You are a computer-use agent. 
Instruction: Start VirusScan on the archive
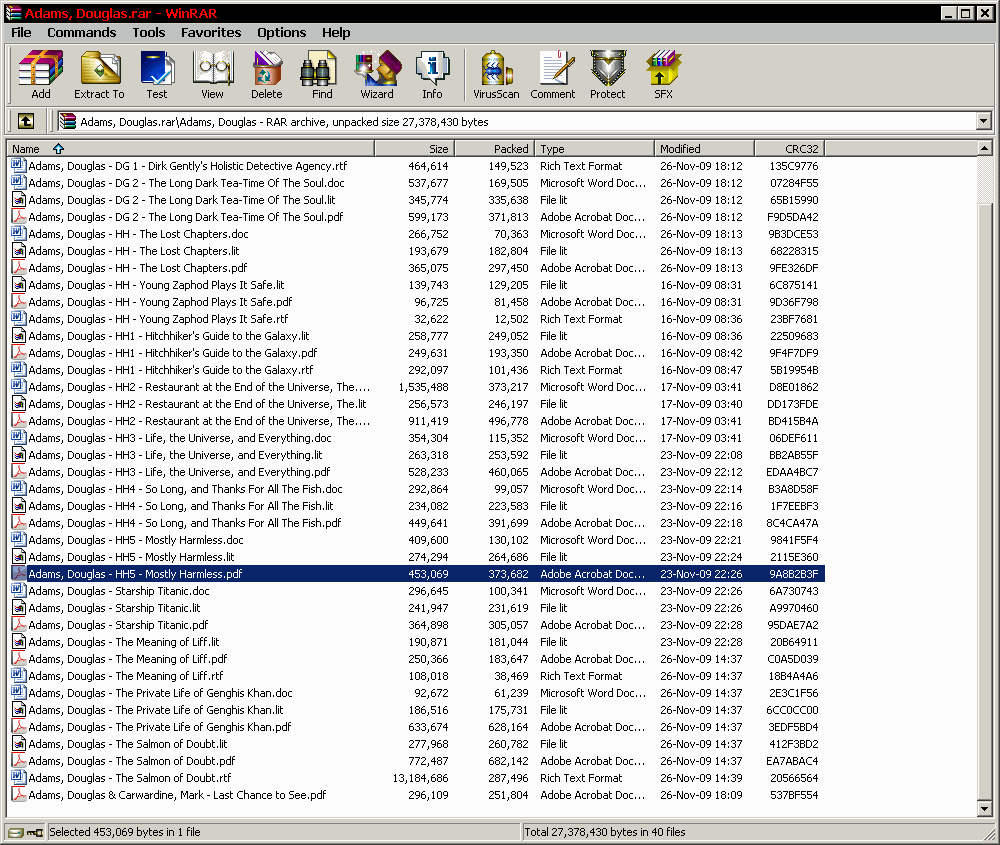496,75
